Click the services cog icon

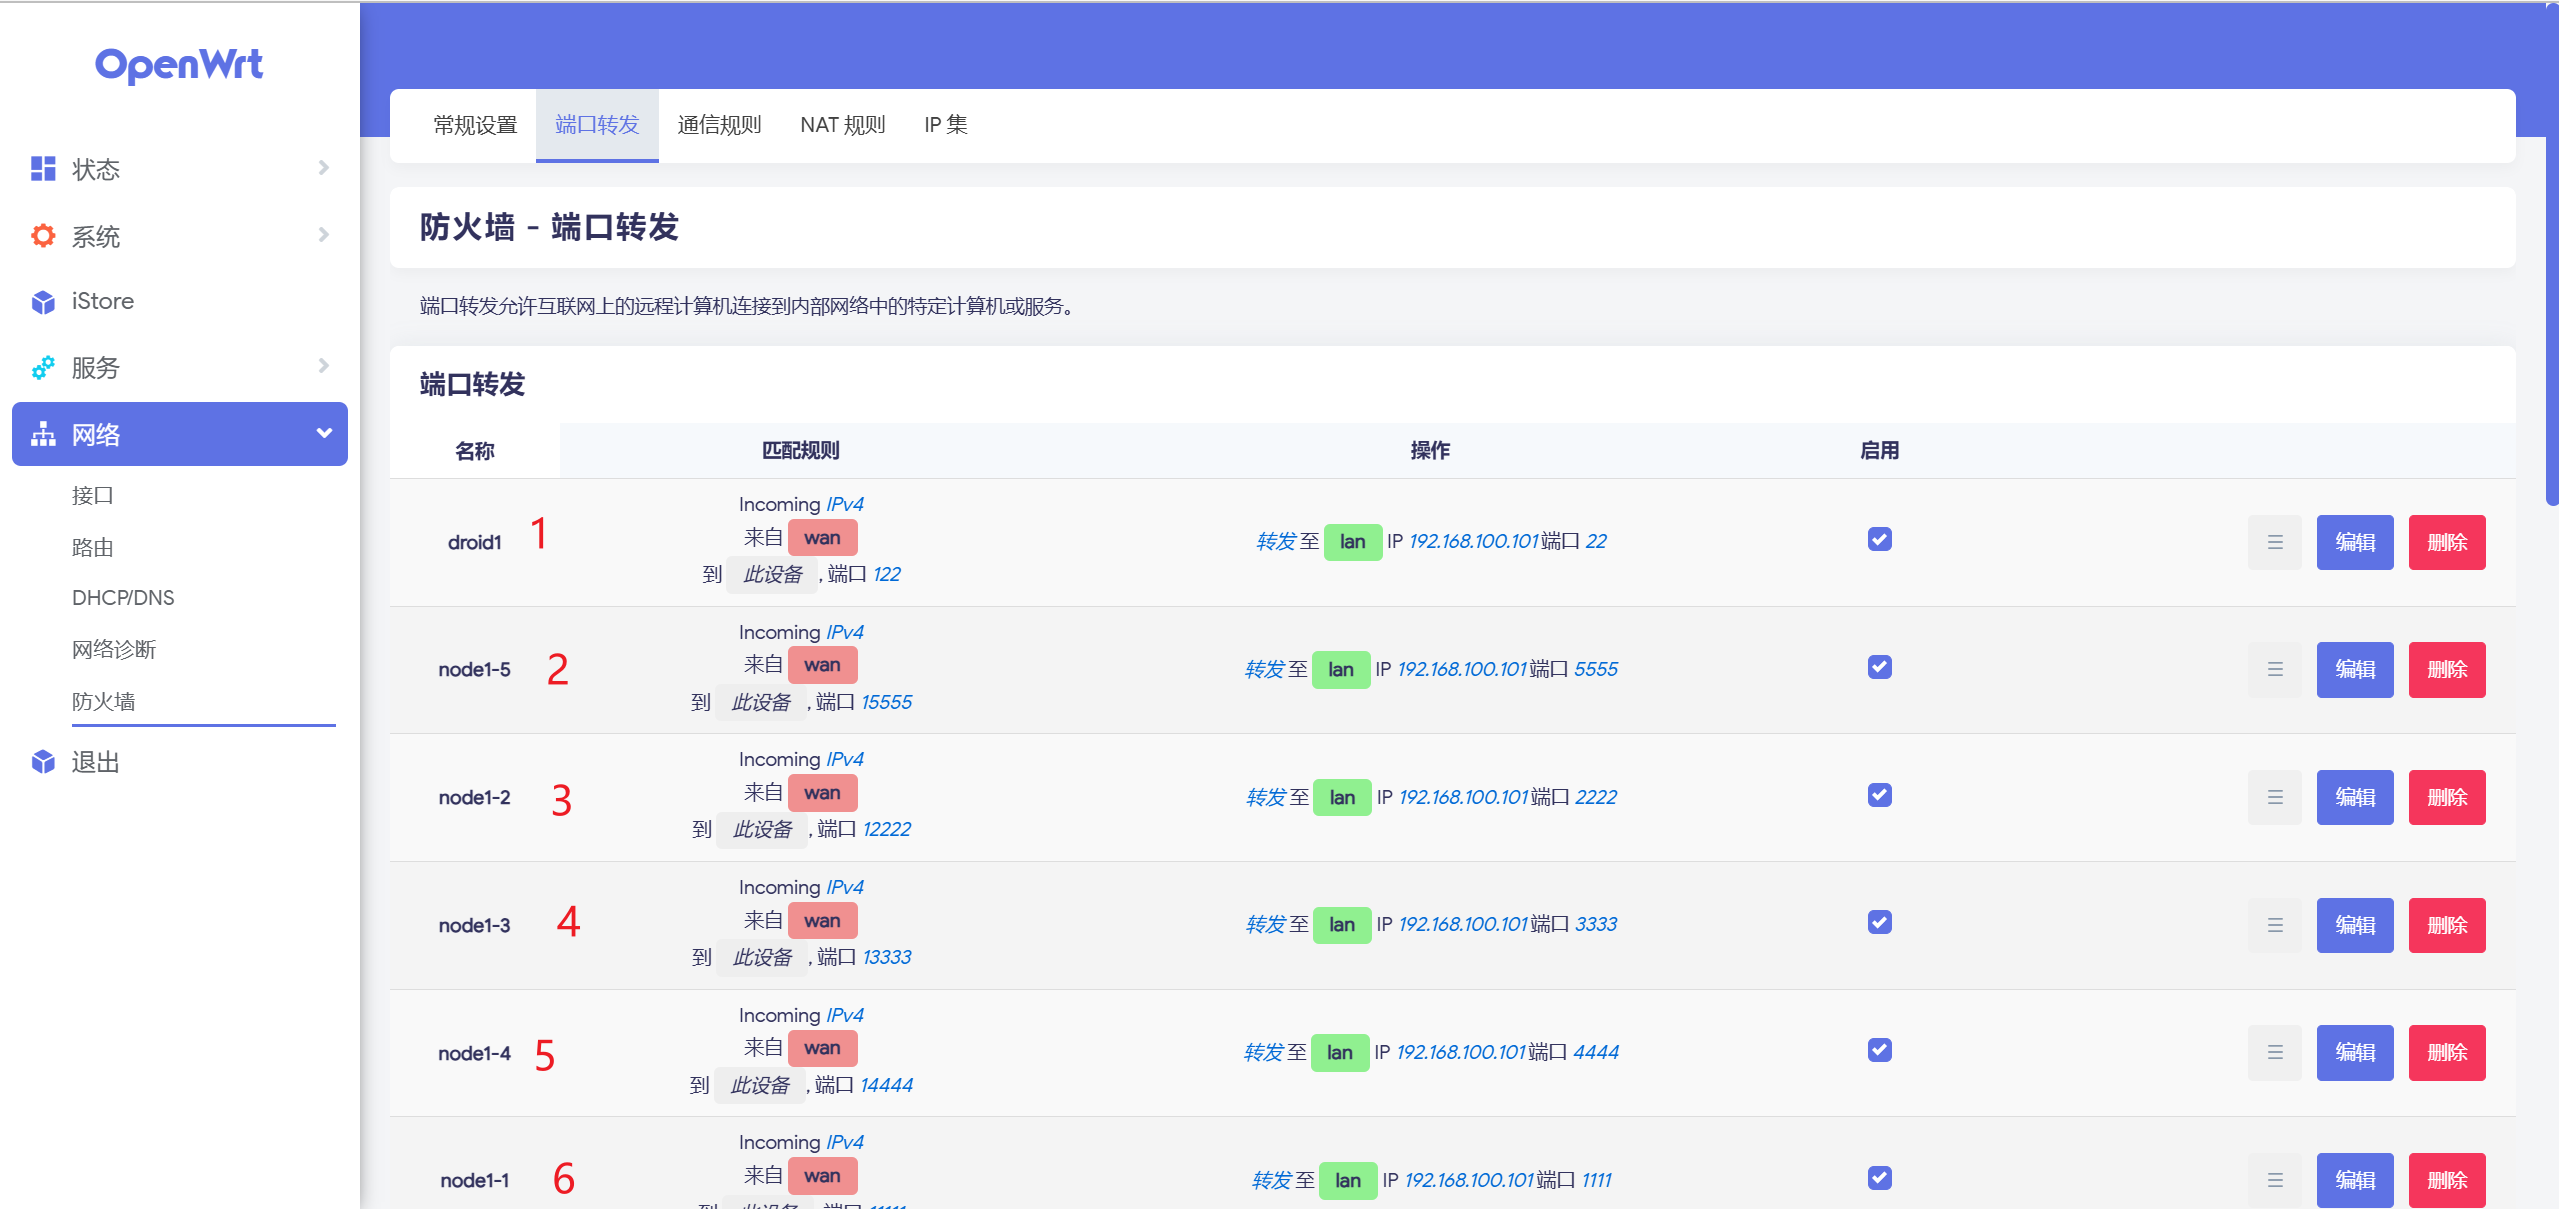tap(43, 368)
